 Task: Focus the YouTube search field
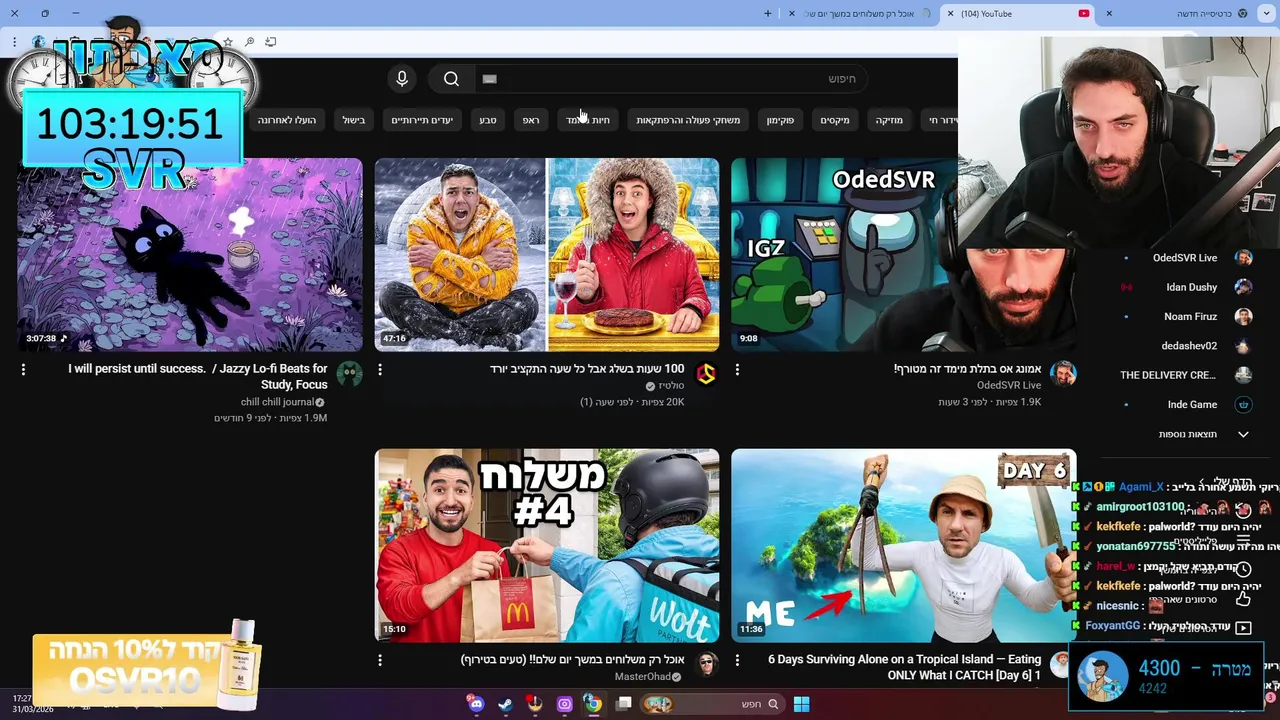[x=670, y=79]
